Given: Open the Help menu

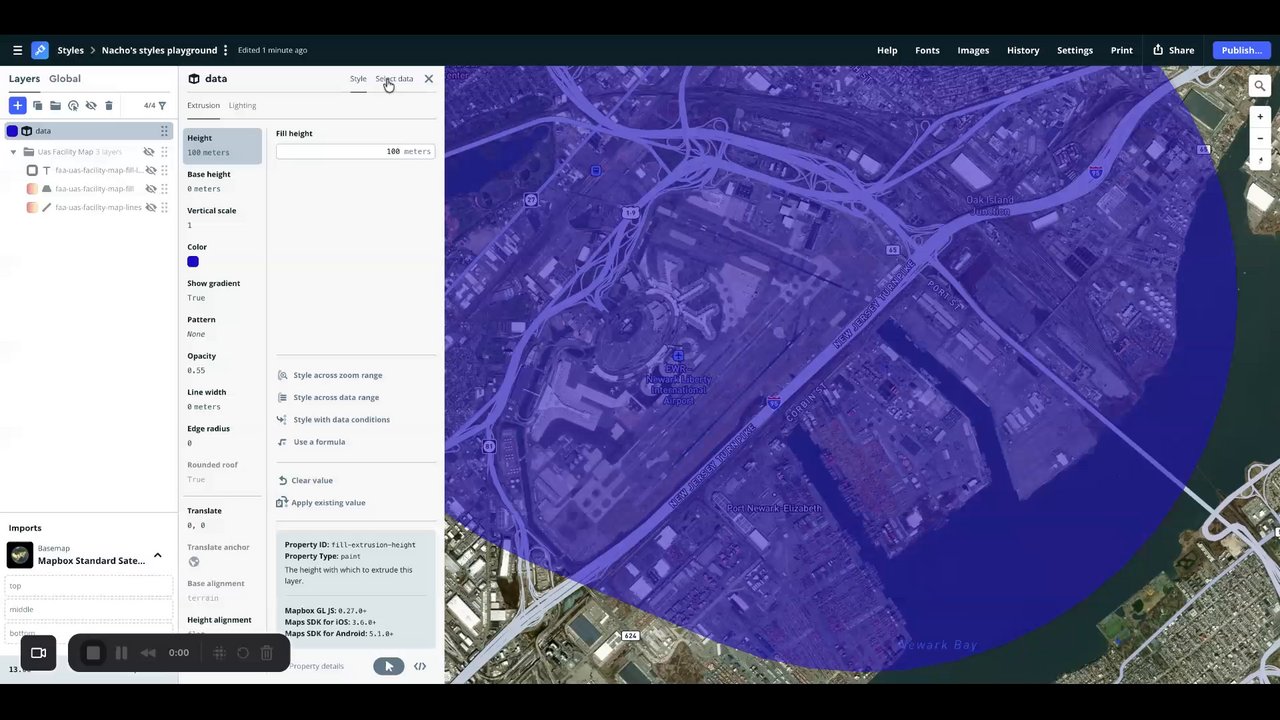Looking at the screenshot, I should [x=887, y=50].
